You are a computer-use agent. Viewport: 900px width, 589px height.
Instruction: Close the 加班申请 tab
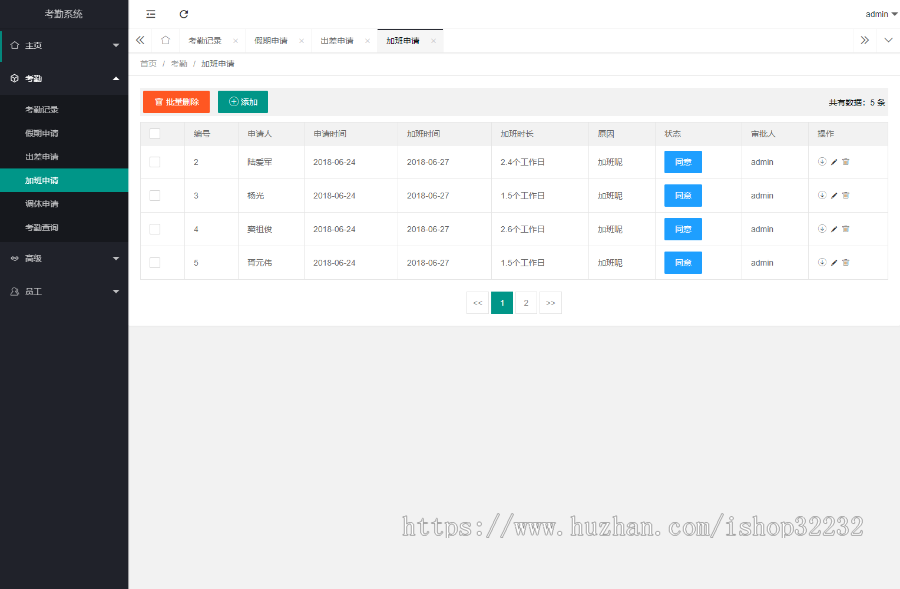(x=433, y=41)
